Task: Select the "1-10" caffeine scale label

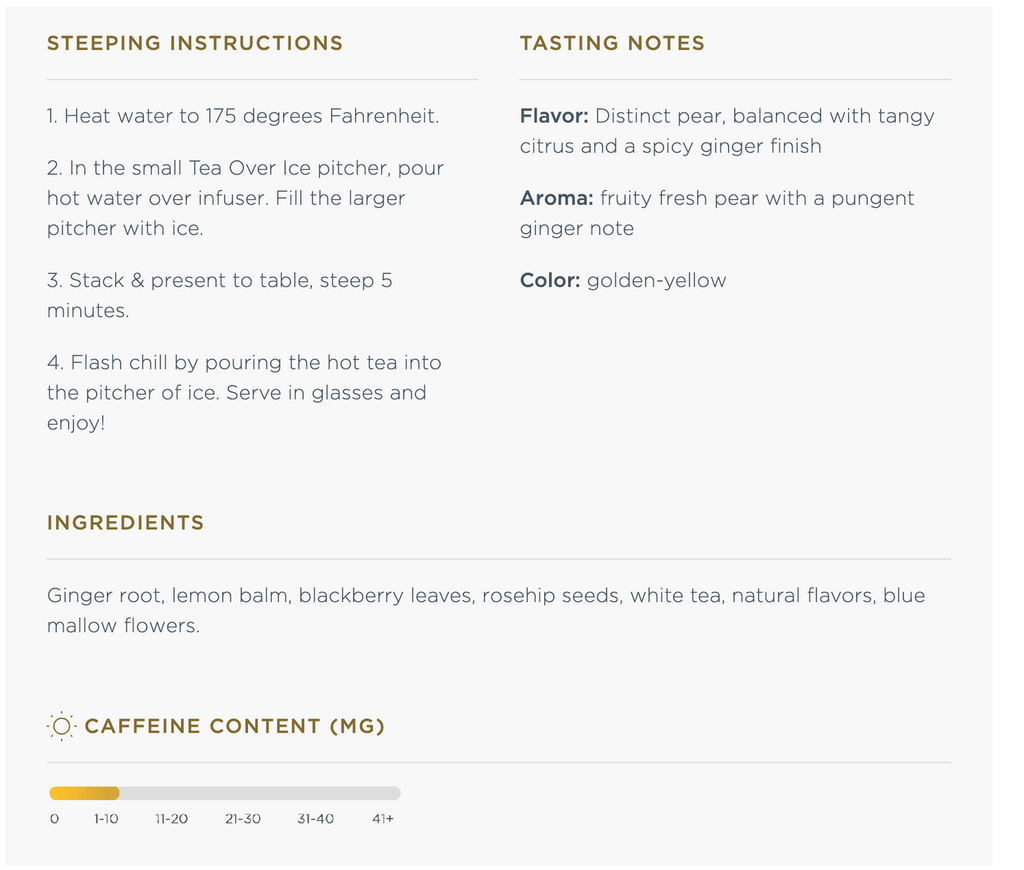Action: 106,819
